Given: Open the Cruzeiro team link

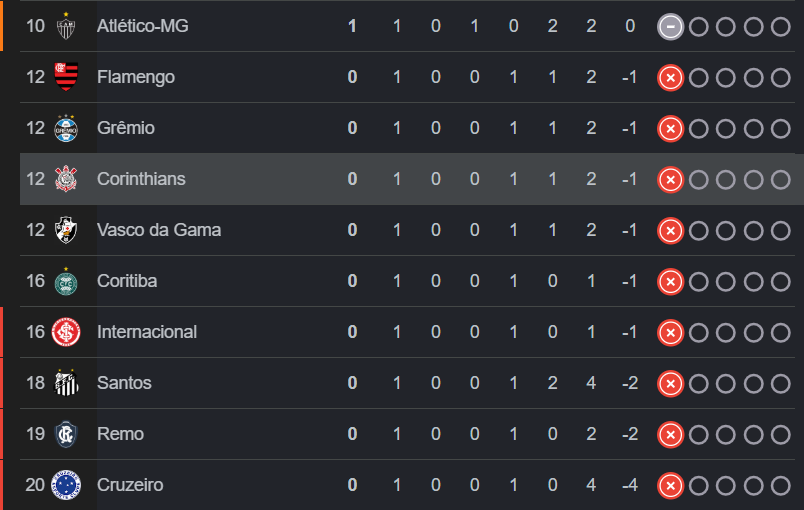Looking at the screenshot, I should (130, 485).
